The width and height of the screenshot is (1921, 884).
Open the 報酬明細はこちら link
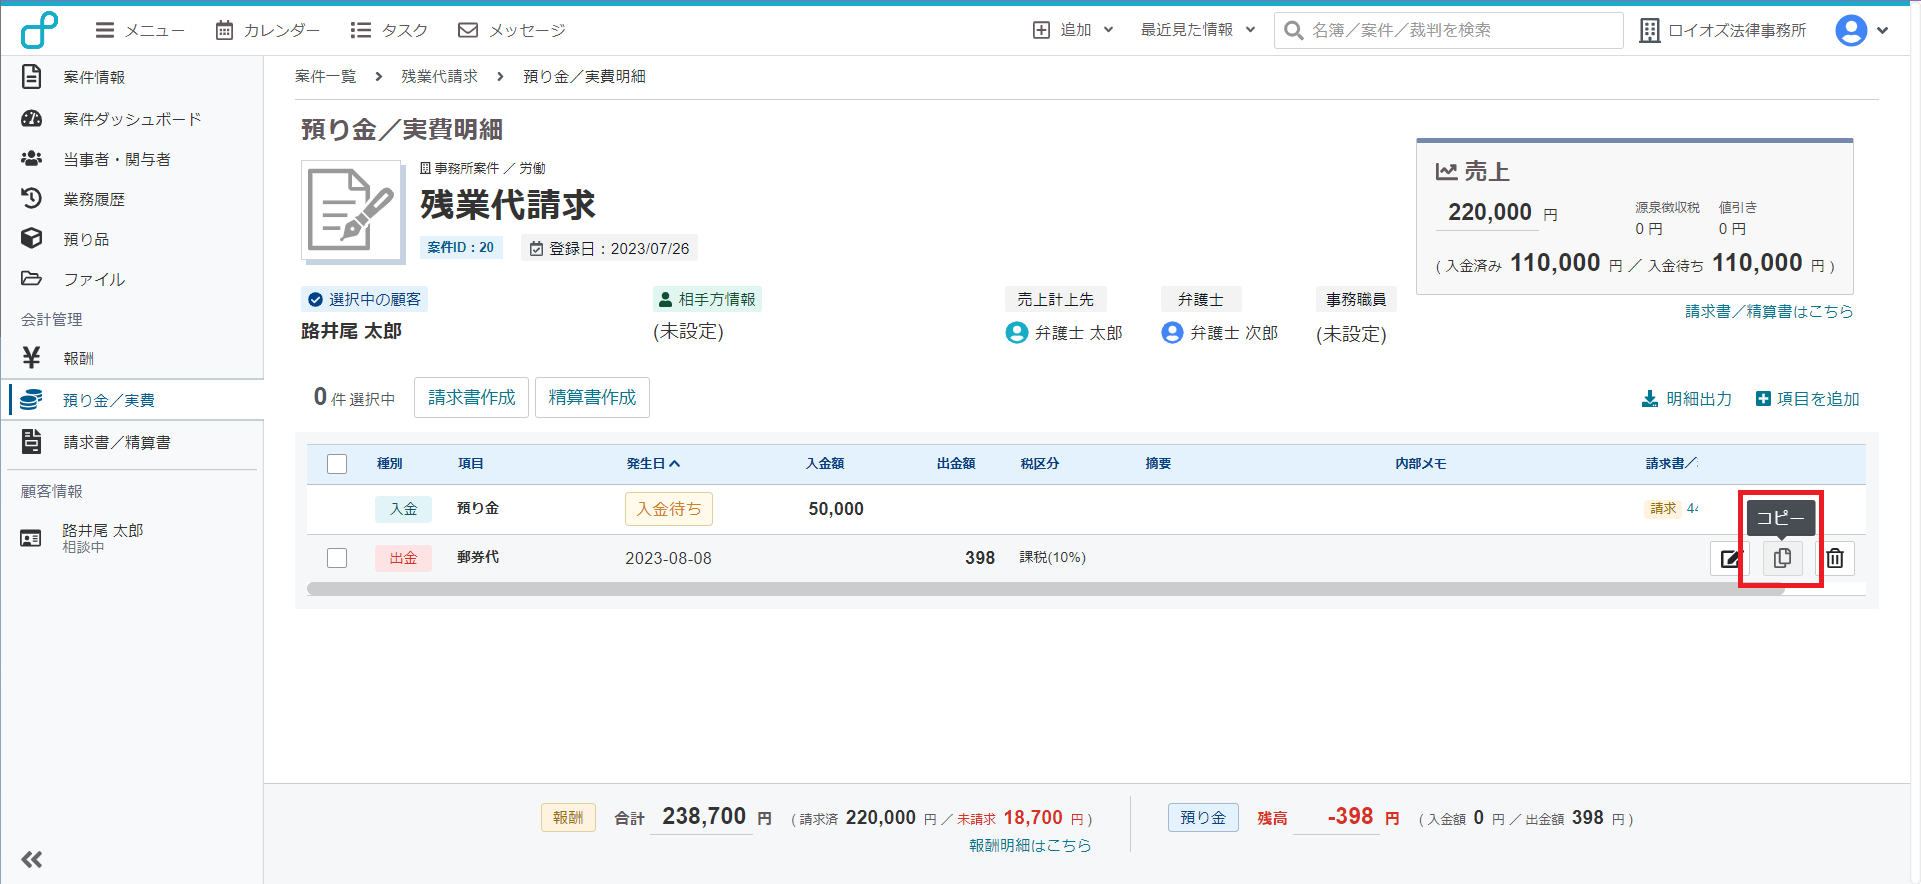coord(1030,846)
